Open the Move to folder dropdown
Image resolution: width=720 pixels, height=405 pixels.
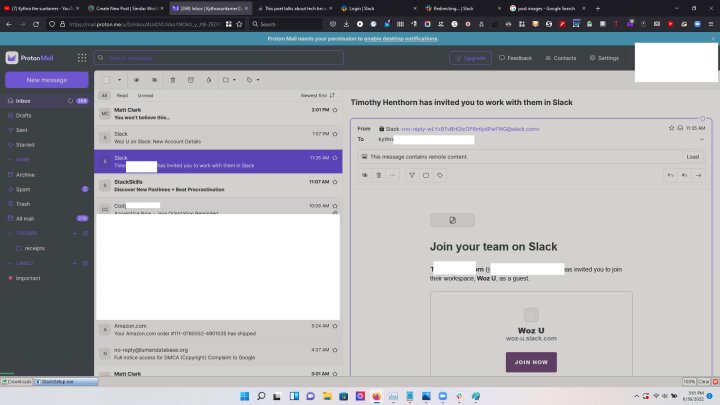coord(229,80)
